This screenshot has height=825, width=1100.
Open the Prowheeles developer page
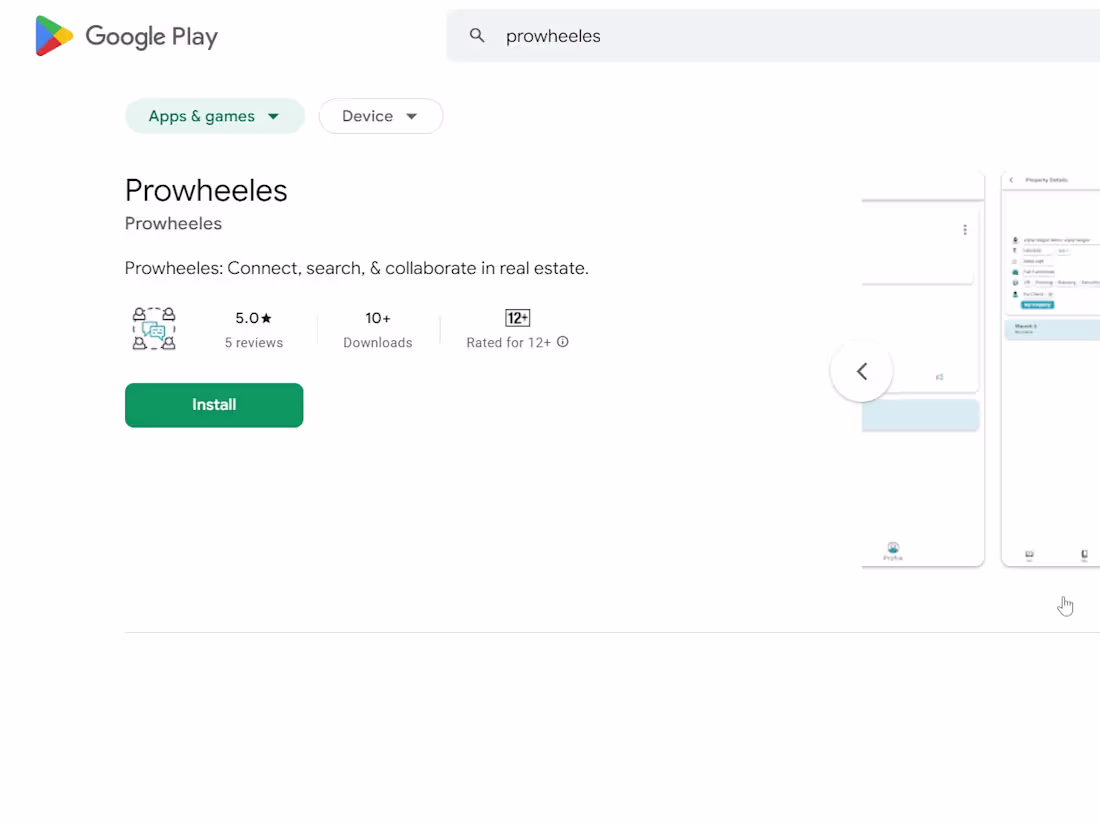pyautogui.click(x=173, y=223)
